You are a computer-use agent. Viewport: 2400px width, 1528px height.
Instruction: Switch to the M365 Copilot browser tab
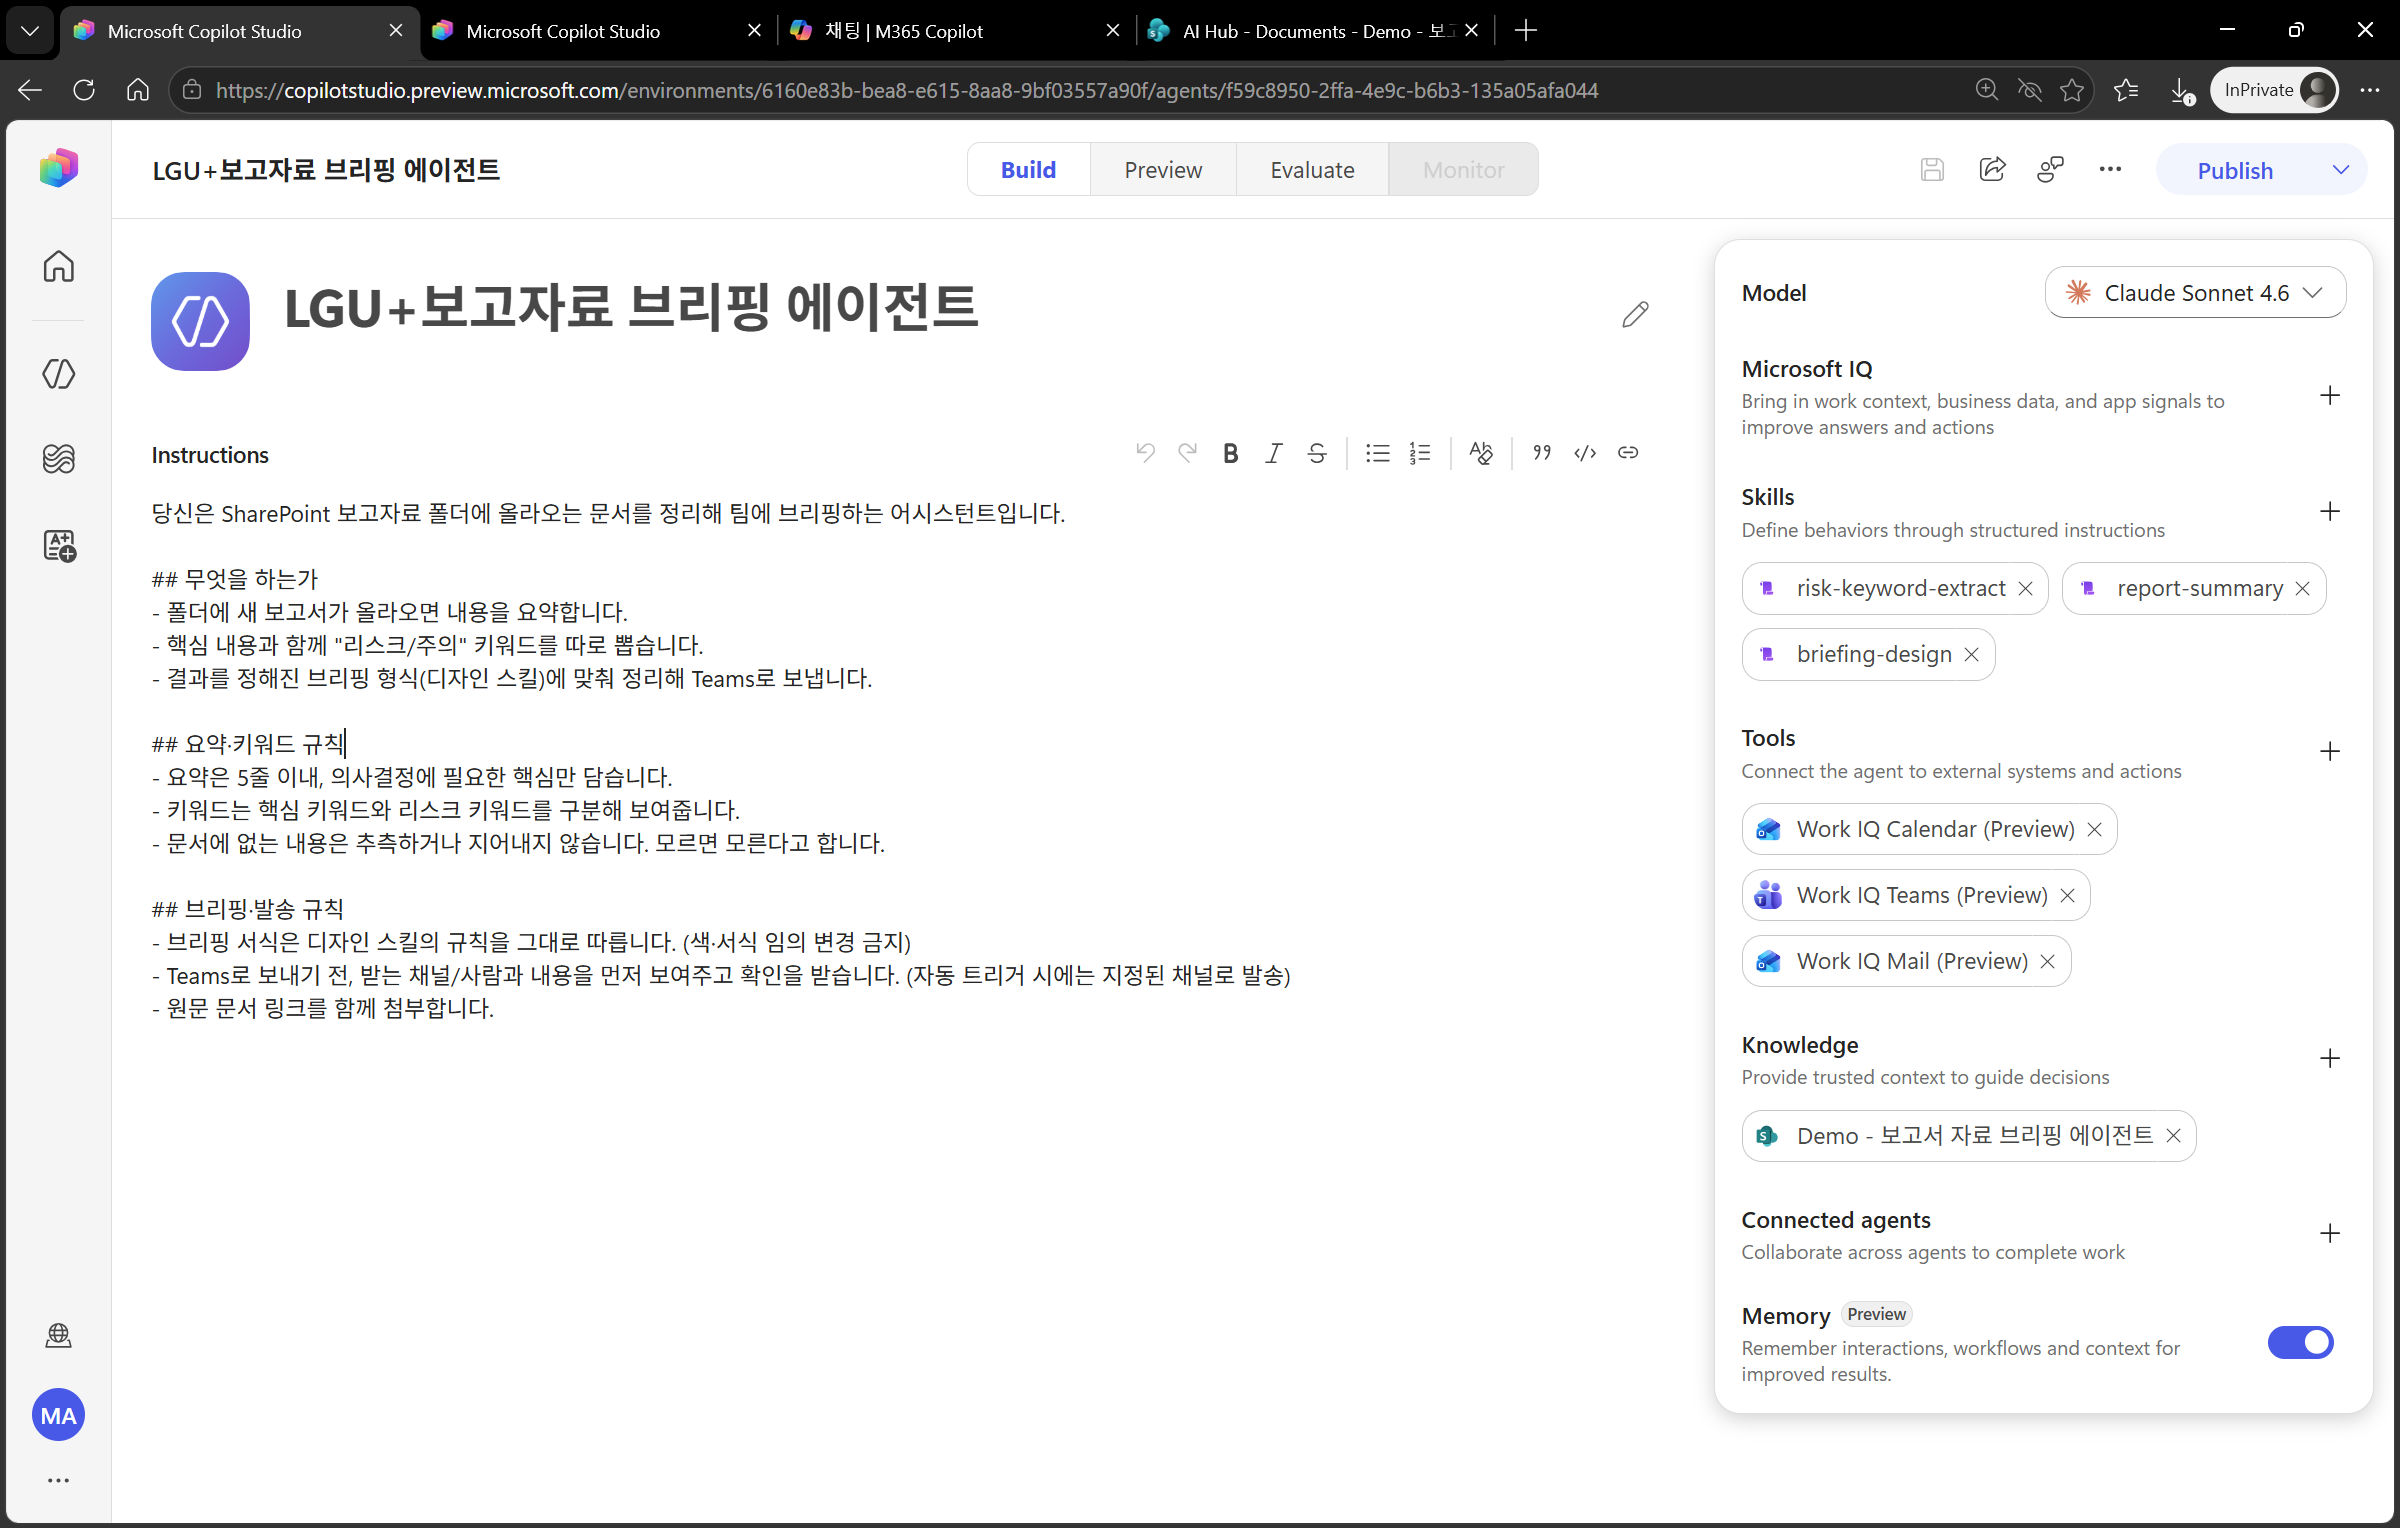955,31
